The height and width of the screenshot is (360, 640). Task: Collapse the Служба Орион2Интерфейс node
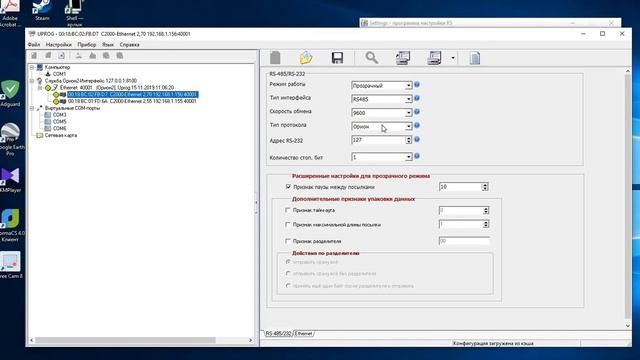tap(32, 81)
